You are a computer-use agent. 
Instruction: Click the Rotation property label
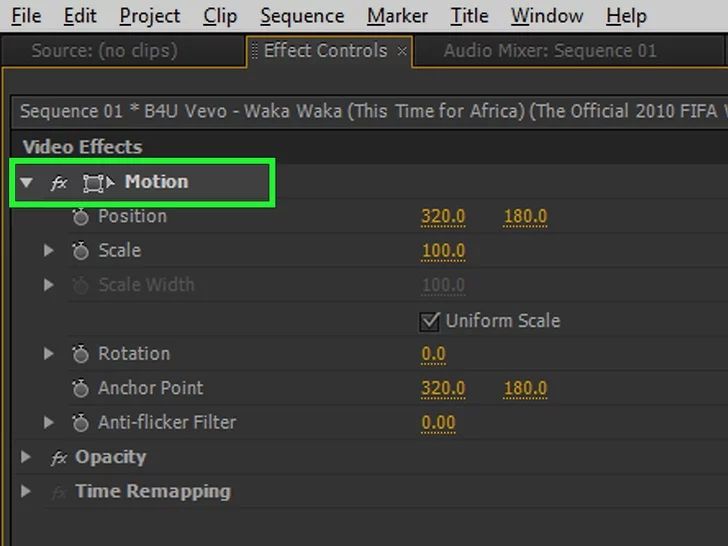[134, 354]
